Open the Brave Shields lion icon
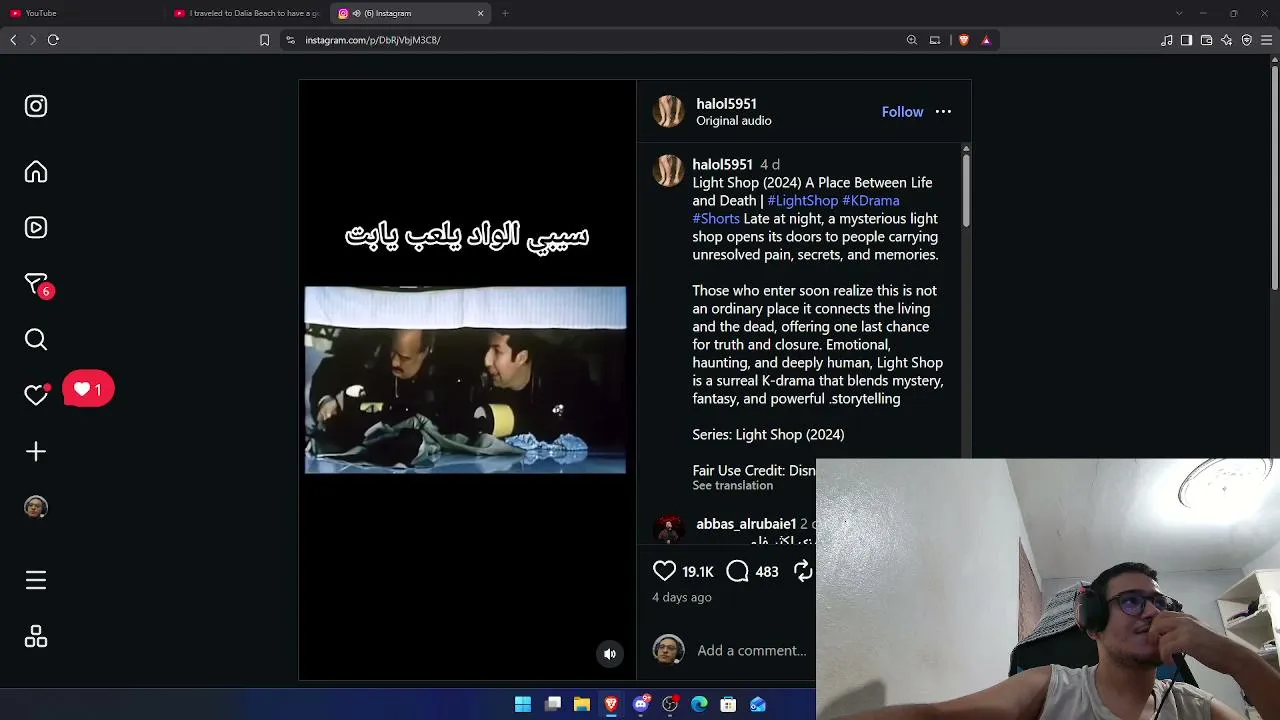 point(963,40)
